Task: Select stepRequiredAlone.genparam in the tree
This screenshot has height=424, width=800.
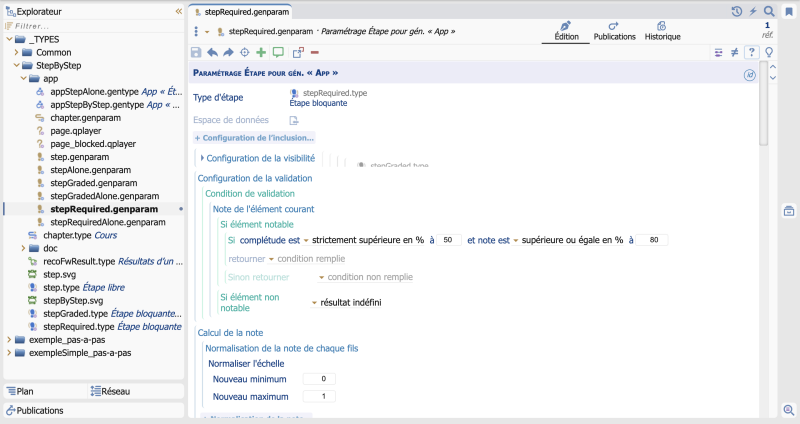Action: (x=108, y=222)
